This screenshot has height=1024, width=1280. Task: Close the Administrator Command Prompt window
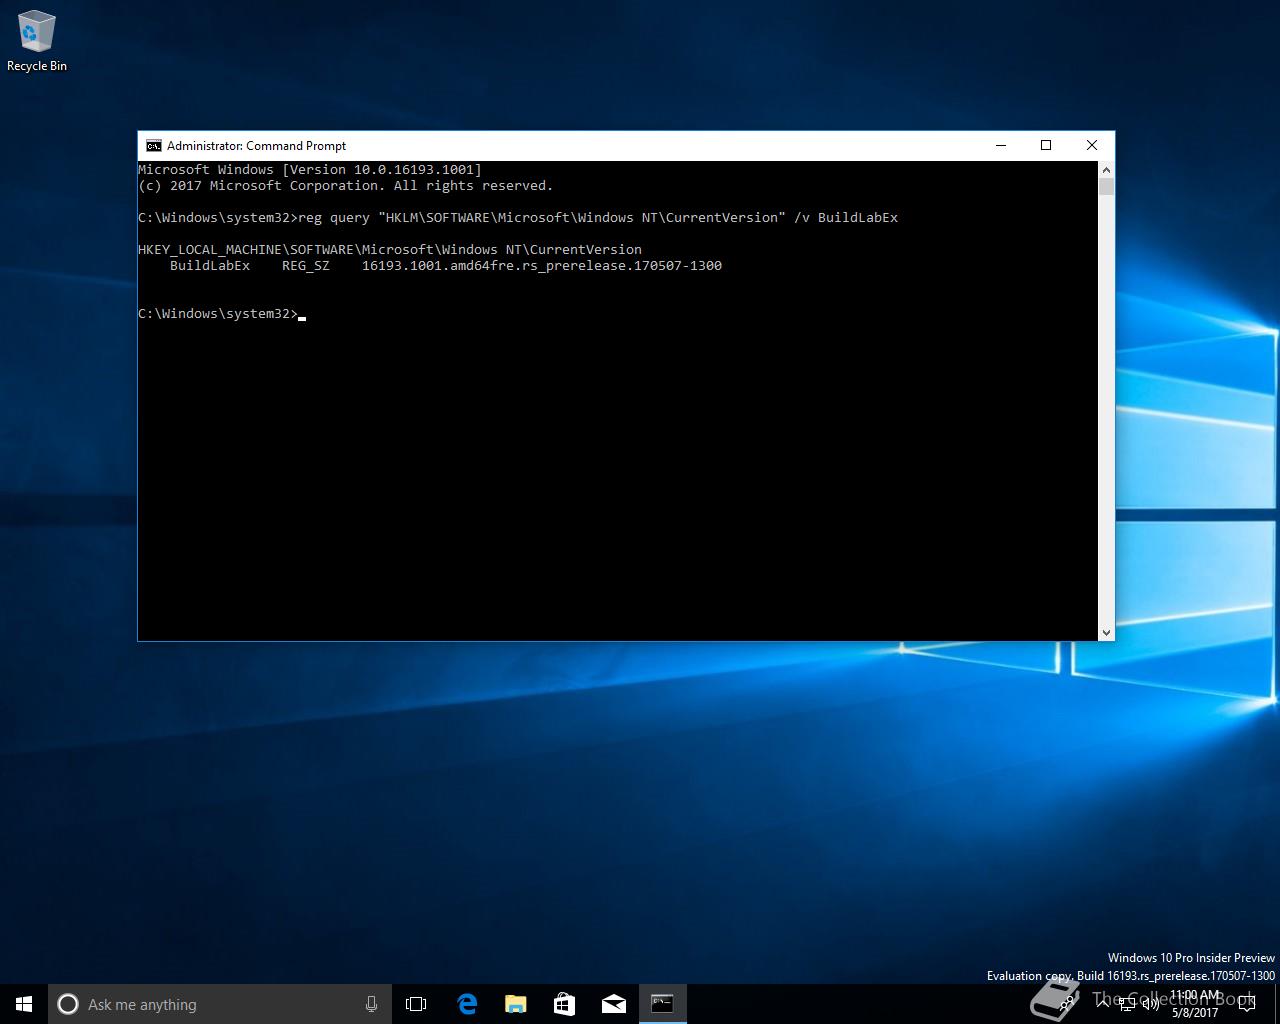tap(1092, 145)
